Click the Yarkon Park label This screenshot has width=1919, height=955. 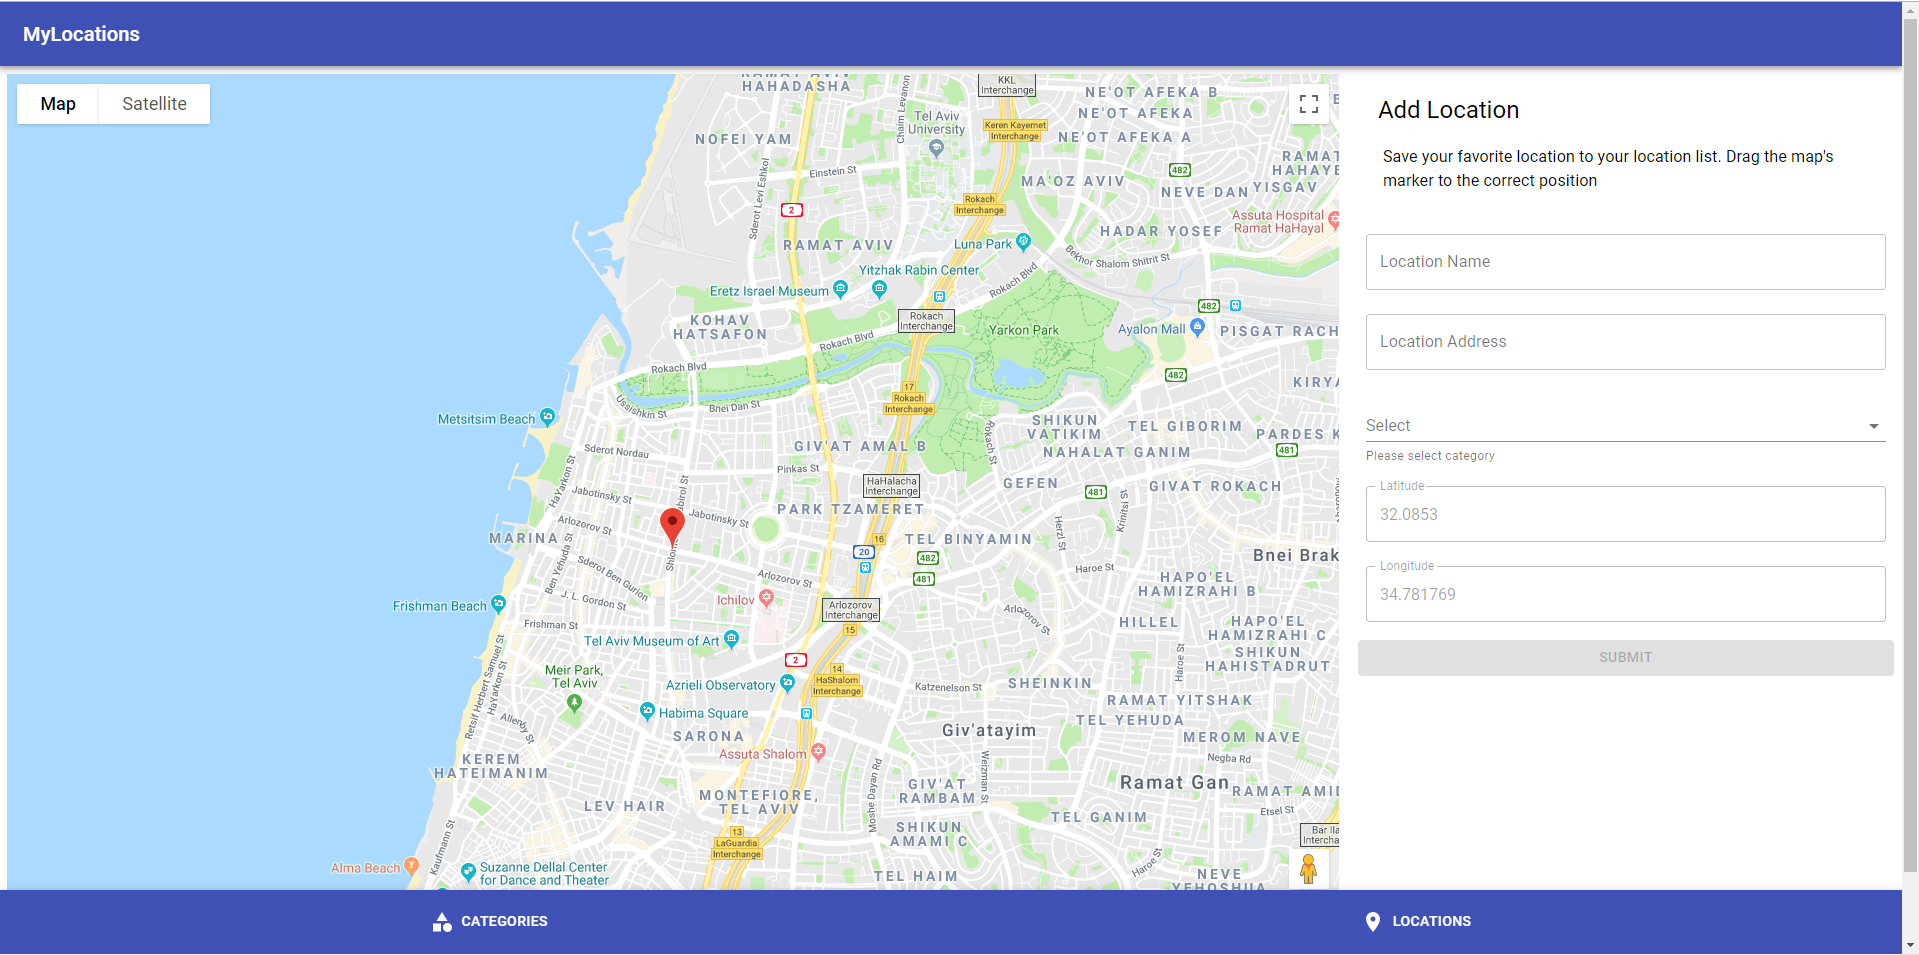click(x=1023, y=330)
